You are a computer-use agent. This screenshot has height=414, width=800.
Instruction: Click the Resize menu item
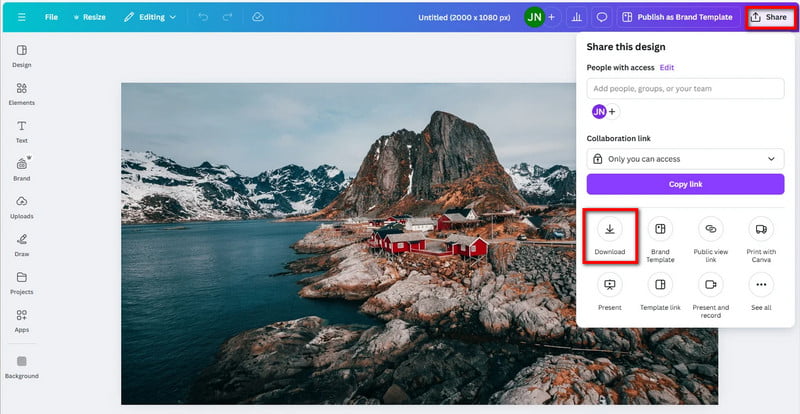click(90, 17)
